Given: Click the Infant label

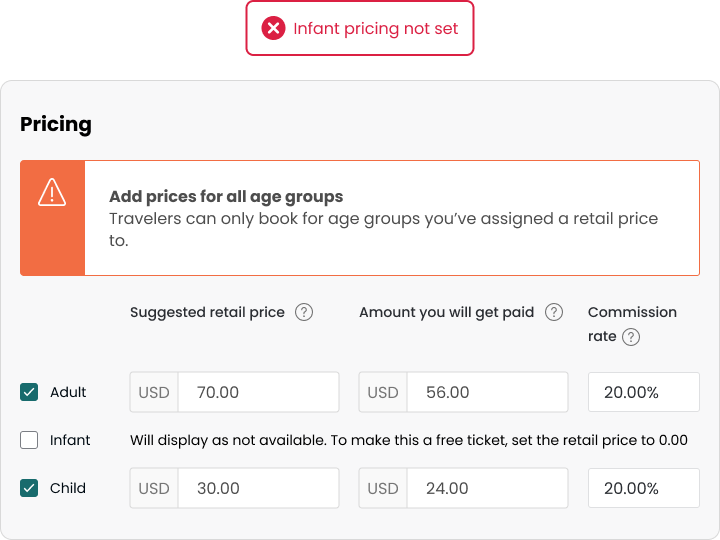Looking at the screenshot, I should (x=70, y=440).
